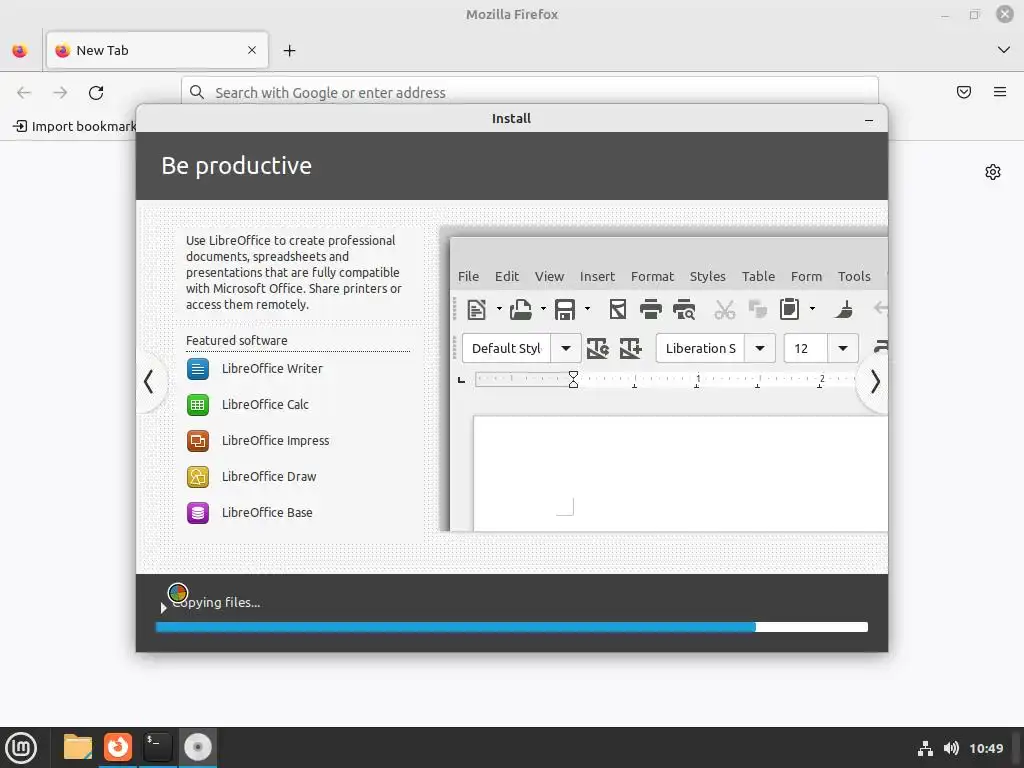Go to the previous installer slide
Screen dimensions: 1024x768
tap(150, 381)
